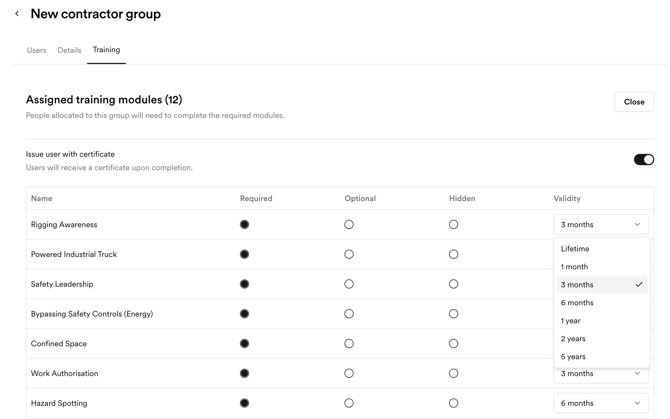Set Bypassing Safety Controls to Optional
The height and width of the screenshot is (419, 670).
click(x=349, y=314)
